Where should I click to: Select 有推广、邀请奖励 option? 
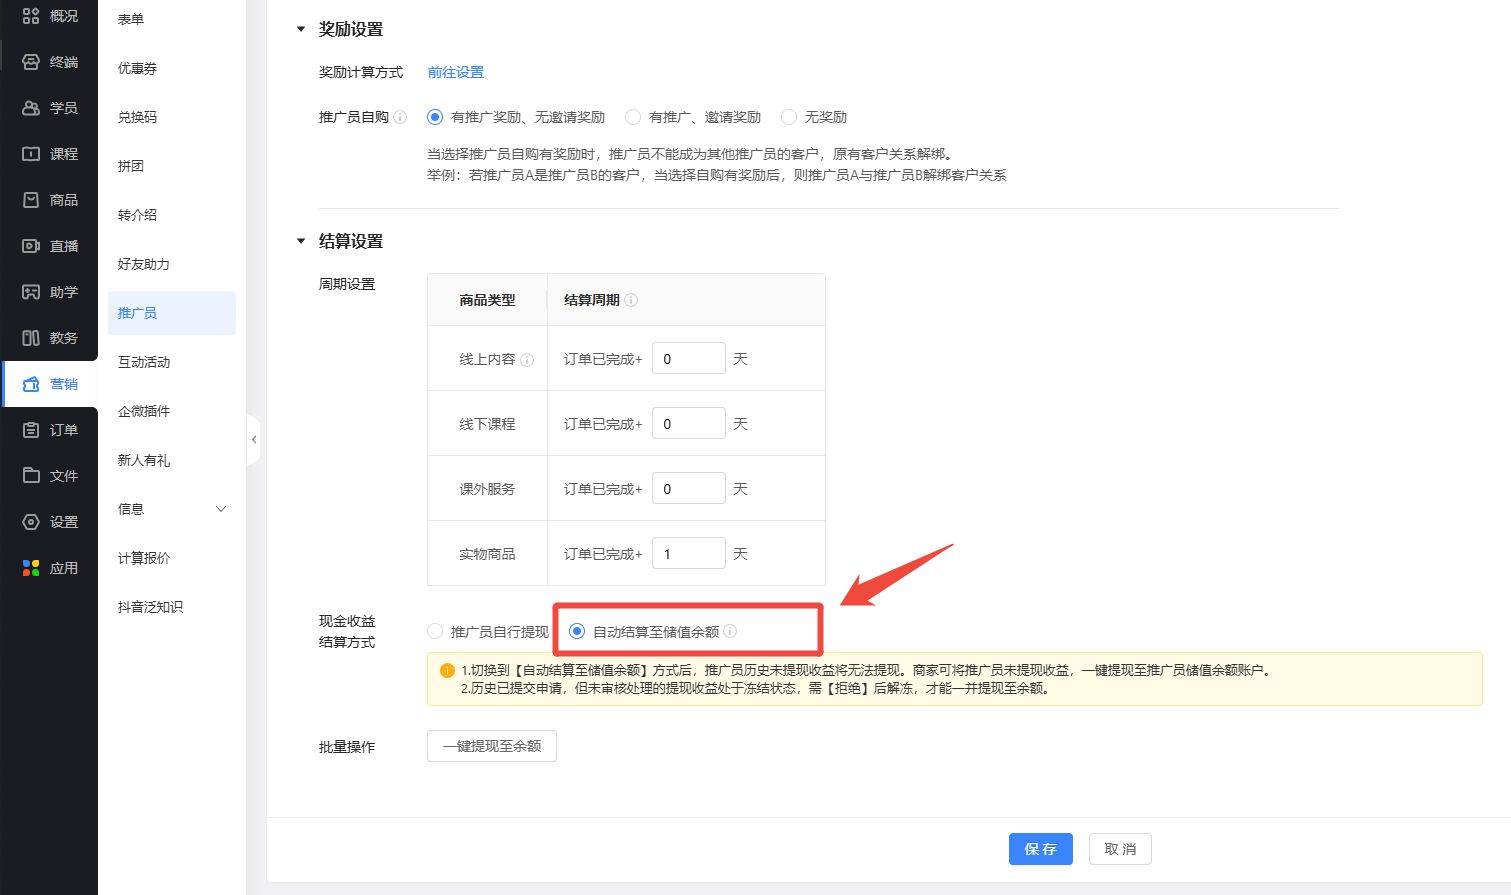[x=633, y=116]
